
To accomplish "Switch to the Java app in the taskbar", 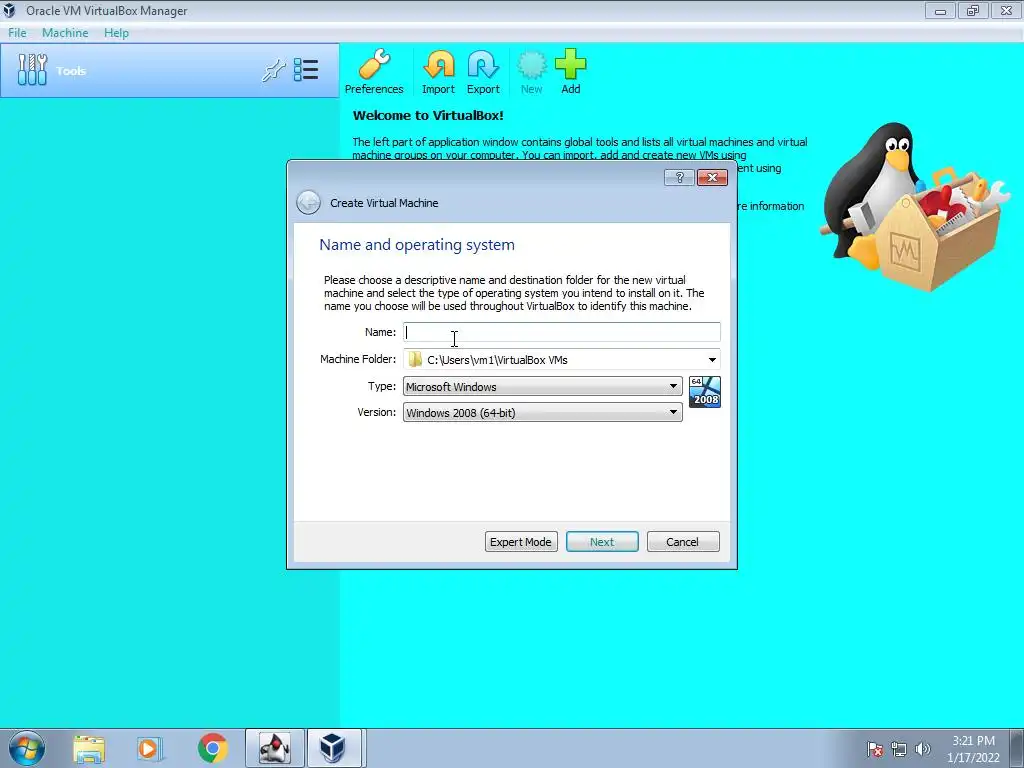I will point(274,748).
